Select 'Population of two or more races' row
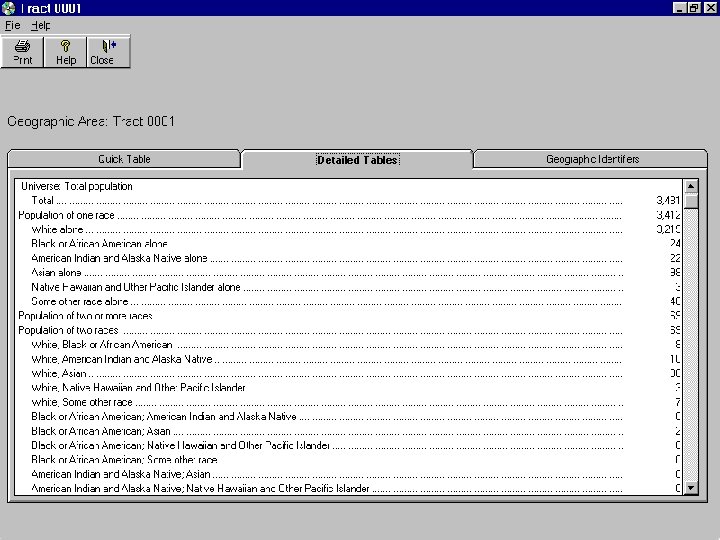 pos(349,315)
